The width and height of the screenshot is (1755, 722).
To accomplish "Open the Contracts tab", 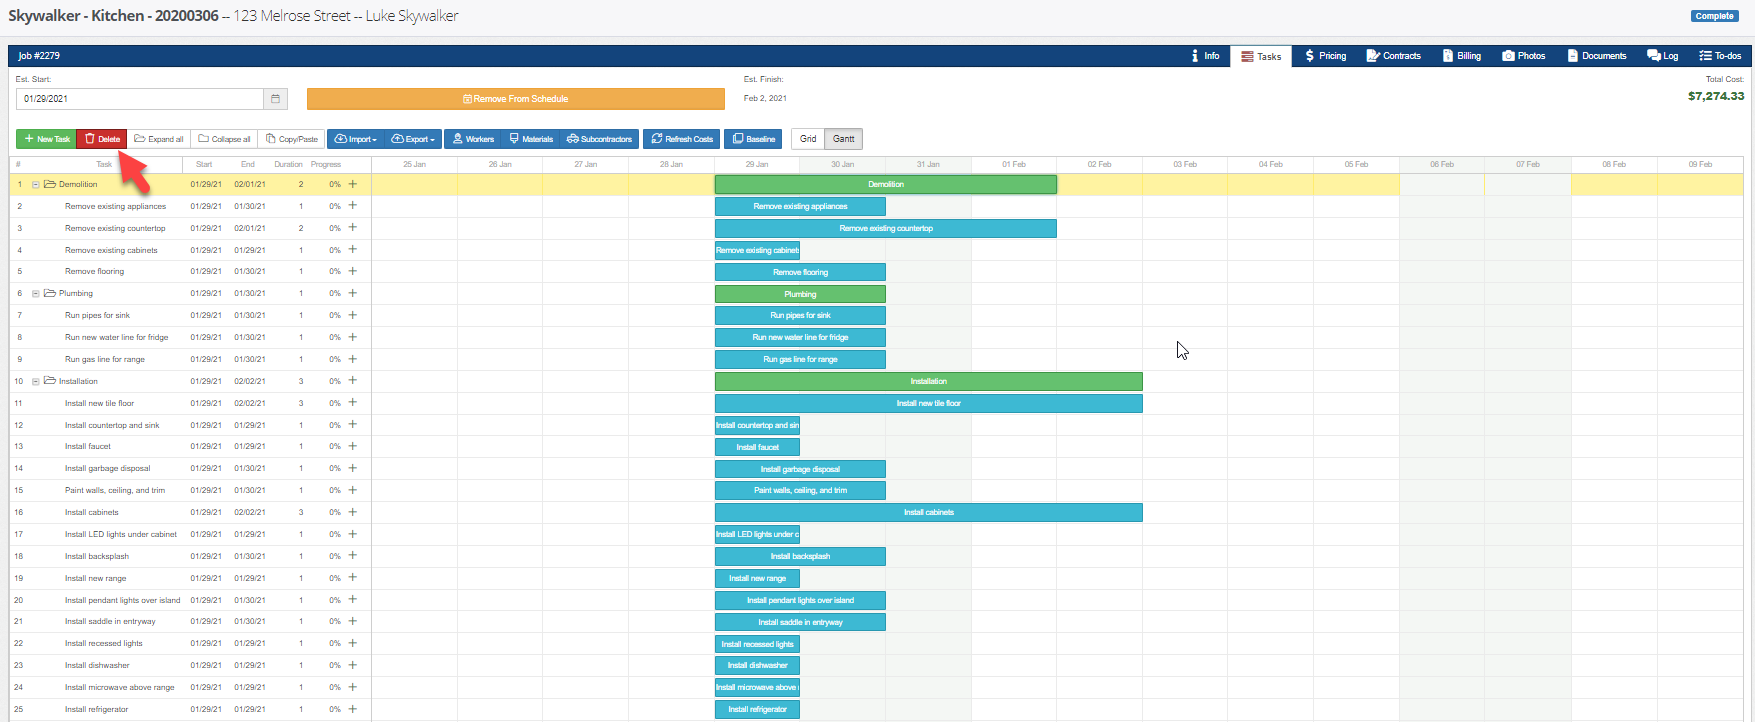I will [x=1393, y=56].
